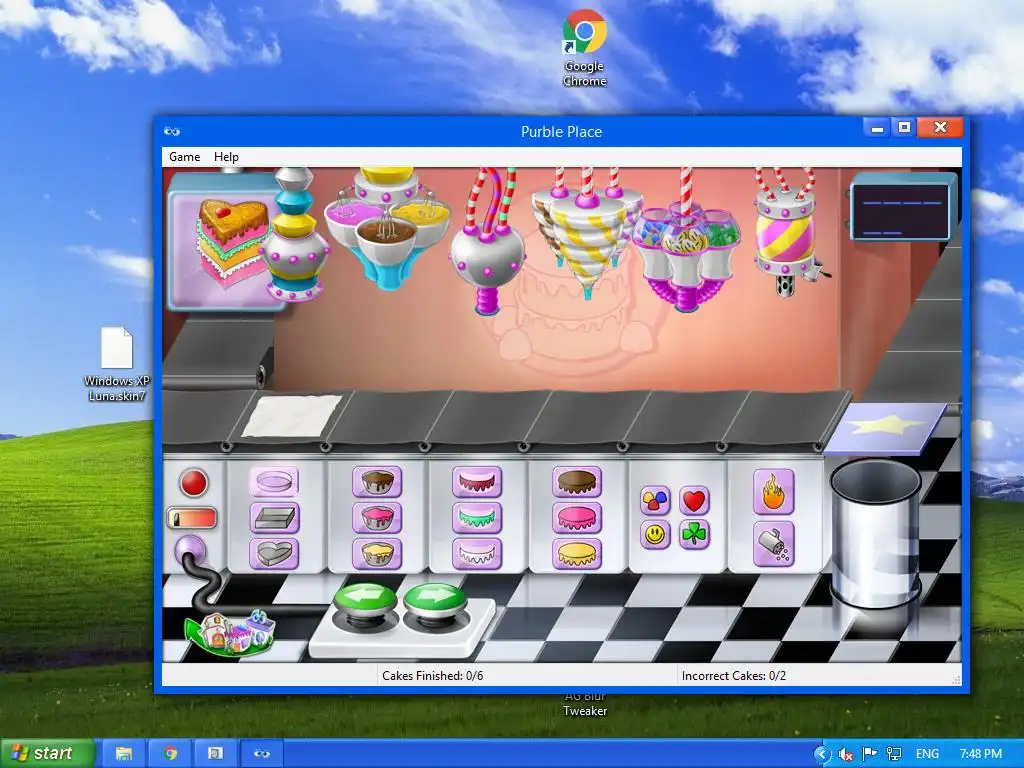This screenshot has width=1024, height=768.
Task: Click the Purble Place title bar eyes icon
Action: click(172, 131)
